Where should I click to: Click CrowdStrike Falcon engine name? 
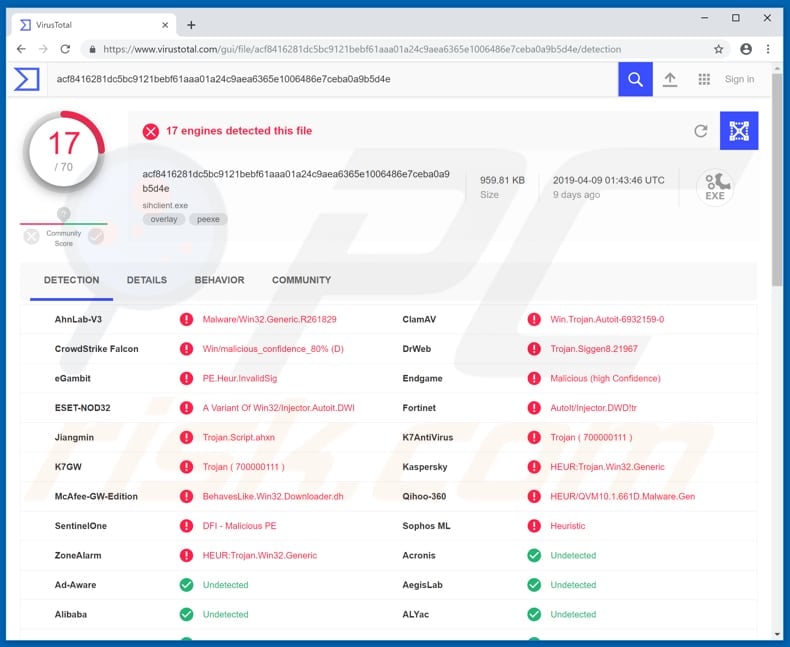coord(96,349)
